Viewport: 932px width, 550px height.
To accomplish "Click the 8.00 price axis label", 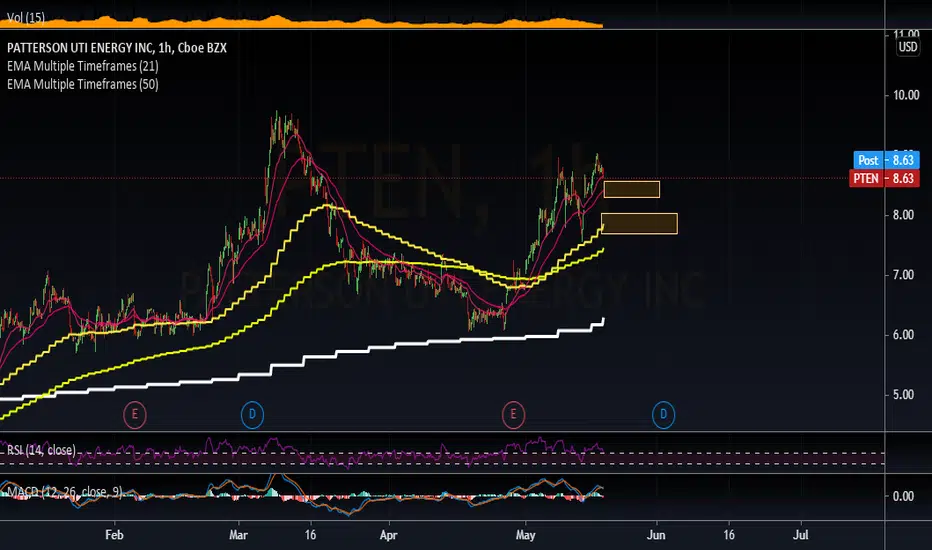I will point(903,215).
